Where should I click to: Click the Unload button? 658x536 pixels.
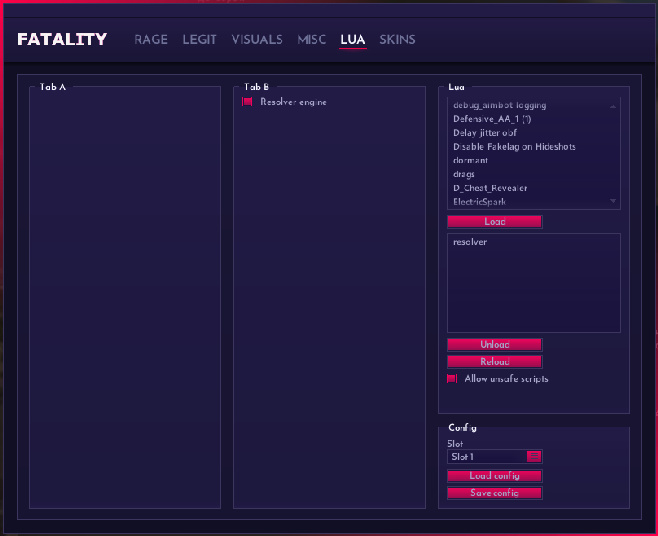tap(495, 345)
